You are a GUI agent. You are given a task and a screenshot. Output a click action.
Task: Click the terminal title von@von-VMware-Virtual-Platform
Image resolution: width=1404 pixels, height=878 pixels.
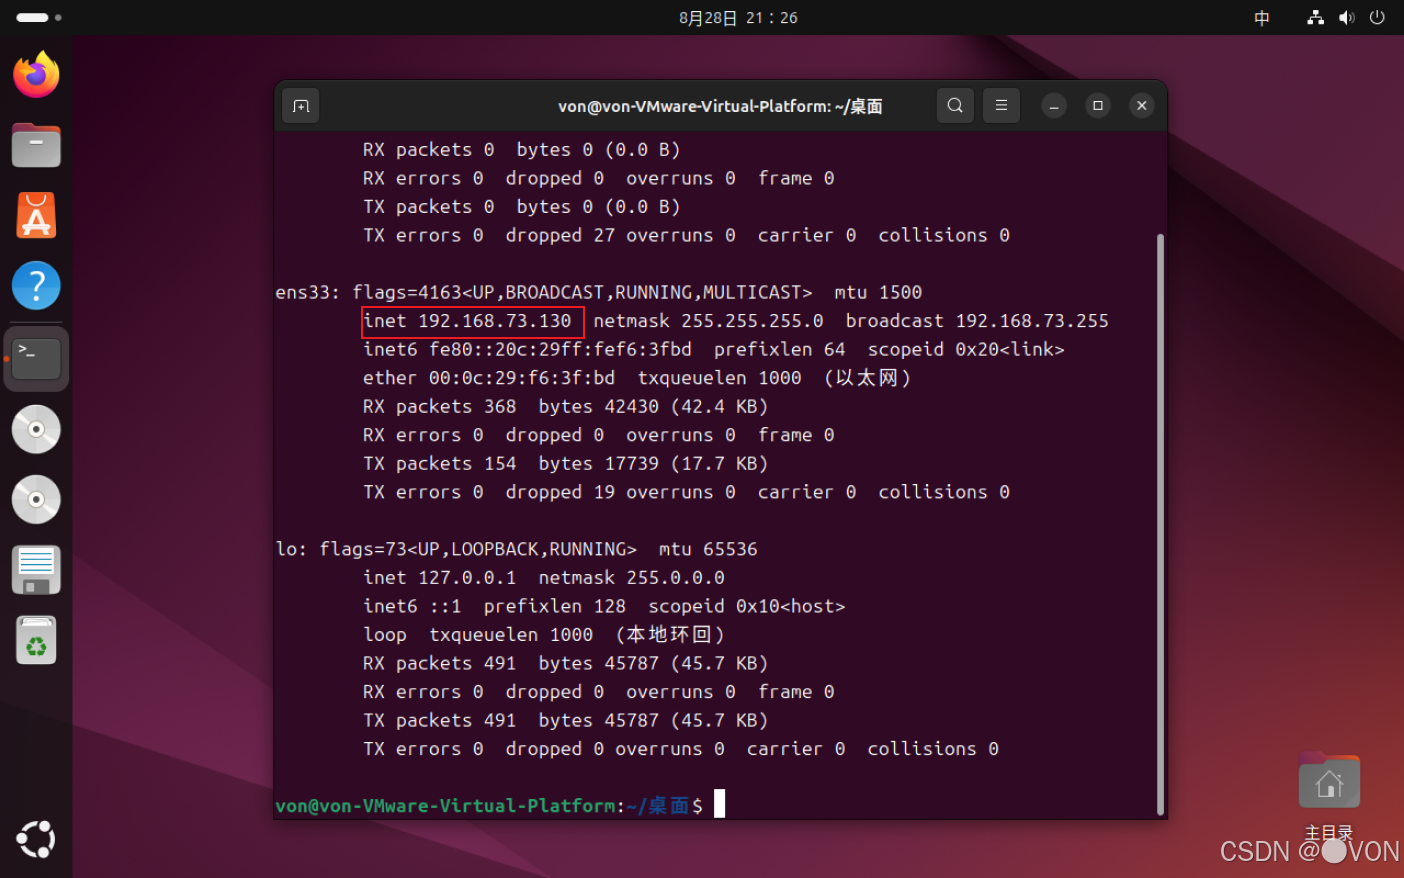coord(720,106)
